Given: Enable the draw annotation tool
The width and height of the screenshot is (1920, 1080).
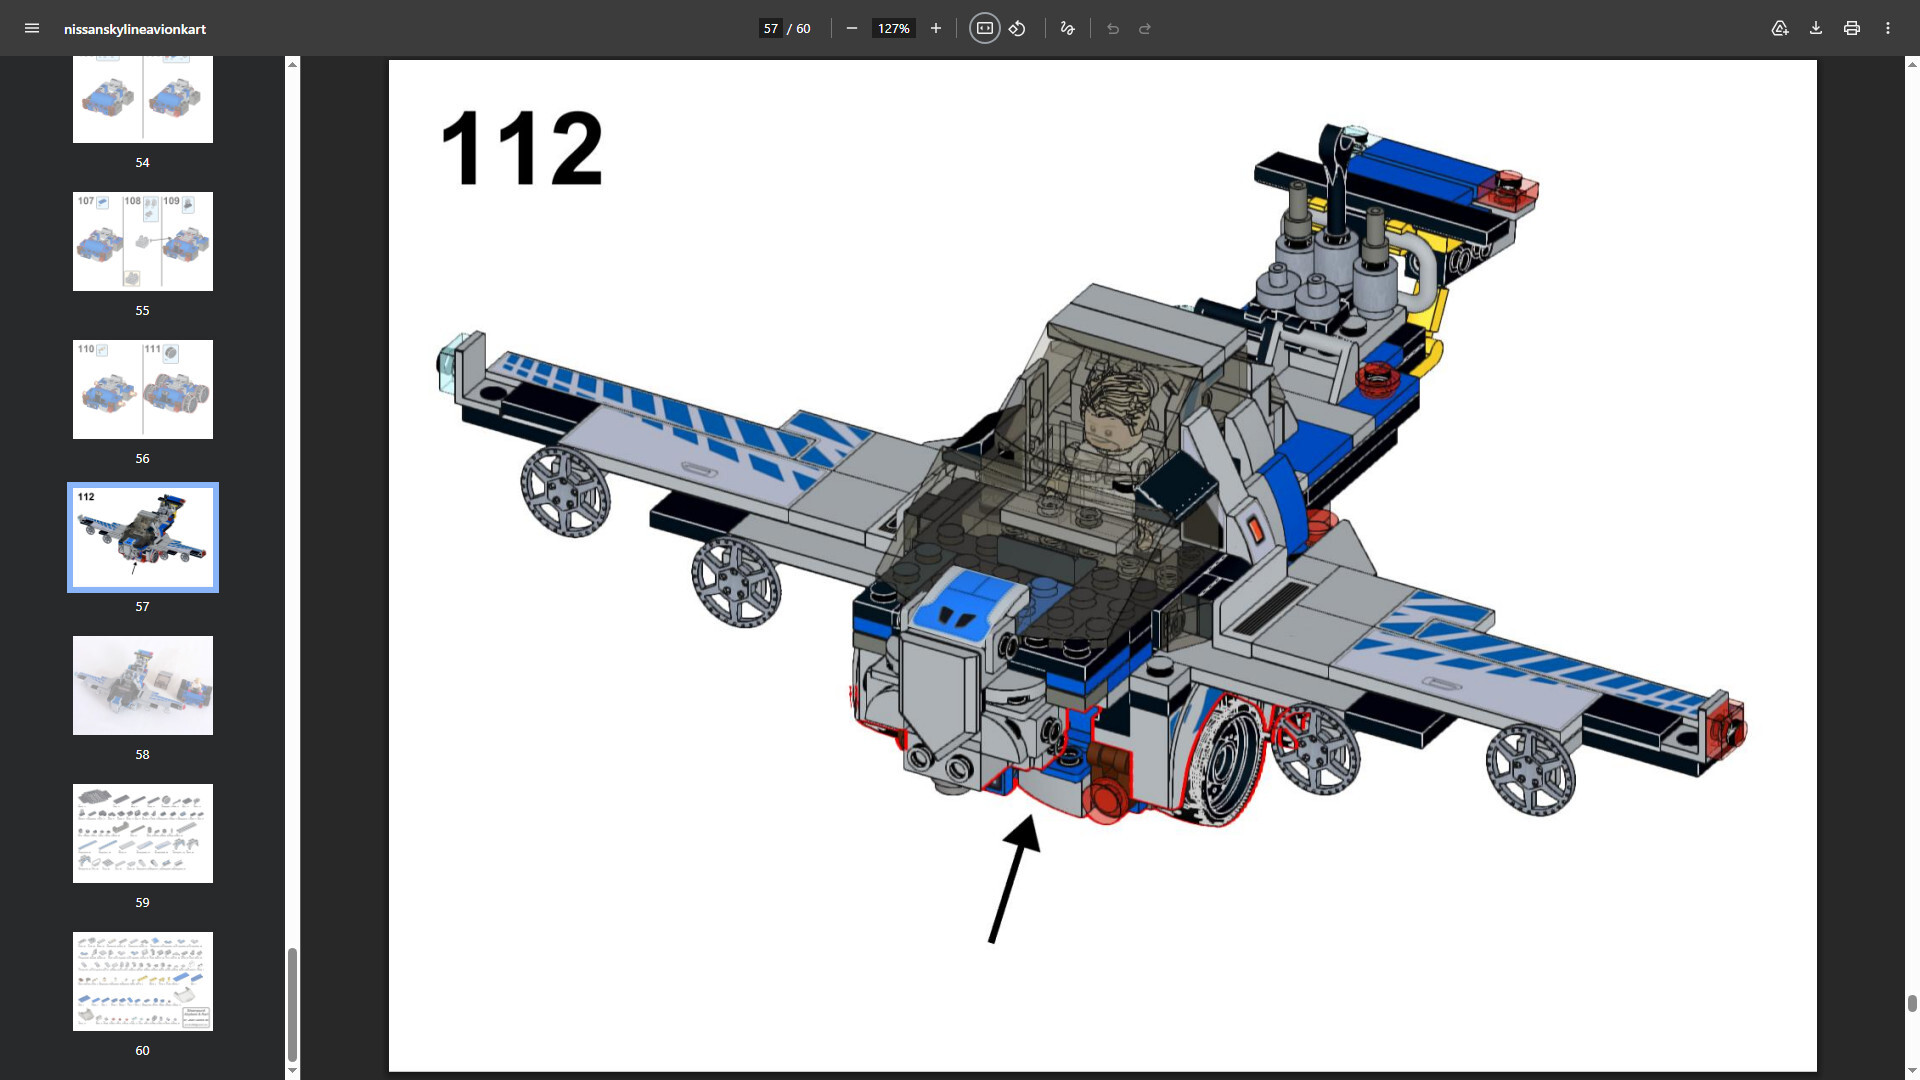Looking at the screenshot, I should (x=1067, y=28).
